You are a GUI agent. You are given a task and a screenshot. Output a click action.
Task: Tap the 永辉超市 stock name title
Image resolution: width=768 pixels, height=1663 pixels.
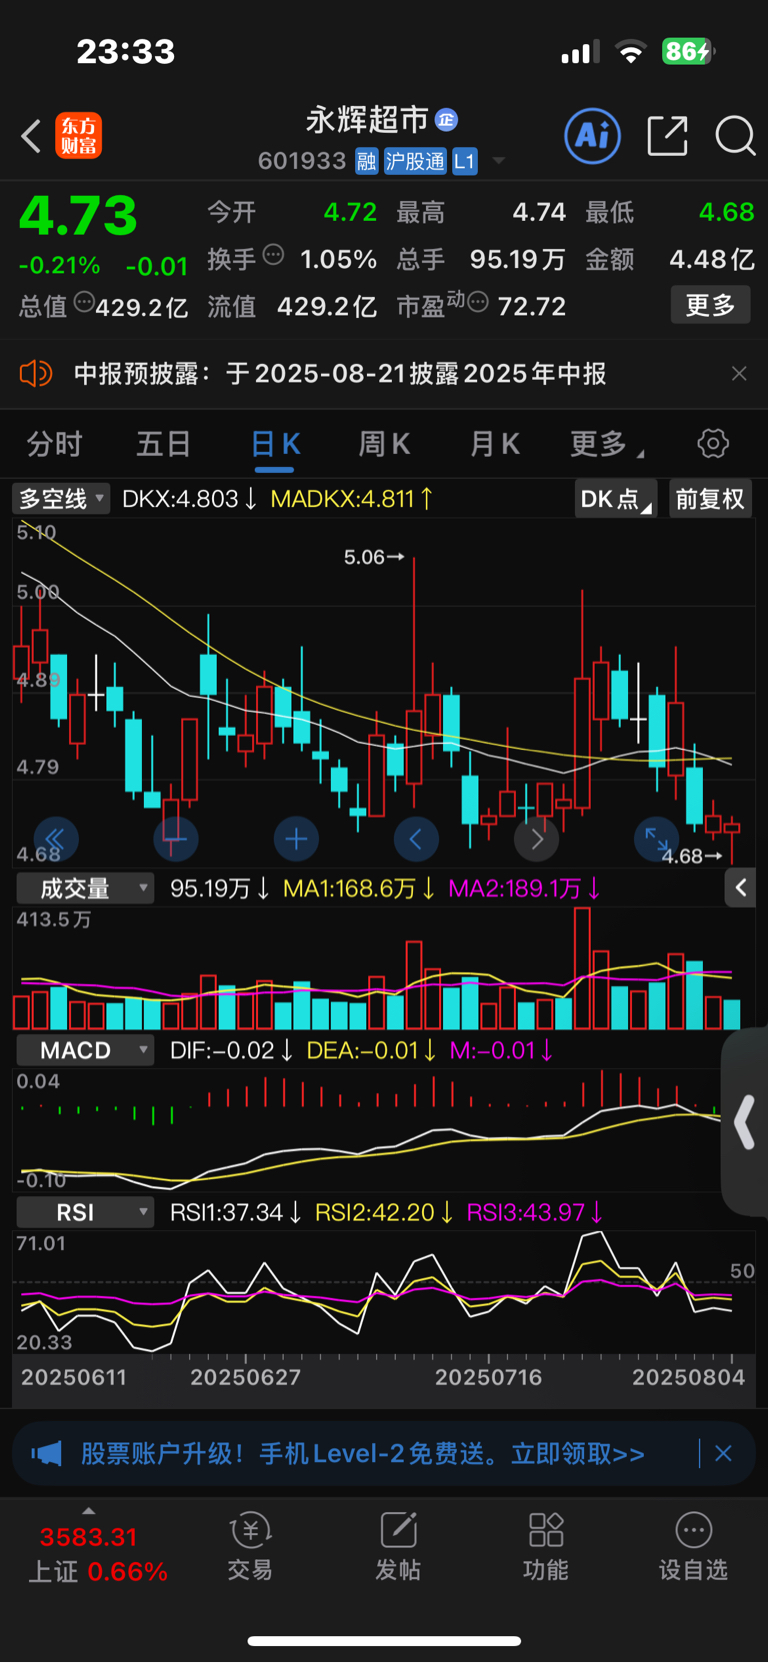(367, 120)
